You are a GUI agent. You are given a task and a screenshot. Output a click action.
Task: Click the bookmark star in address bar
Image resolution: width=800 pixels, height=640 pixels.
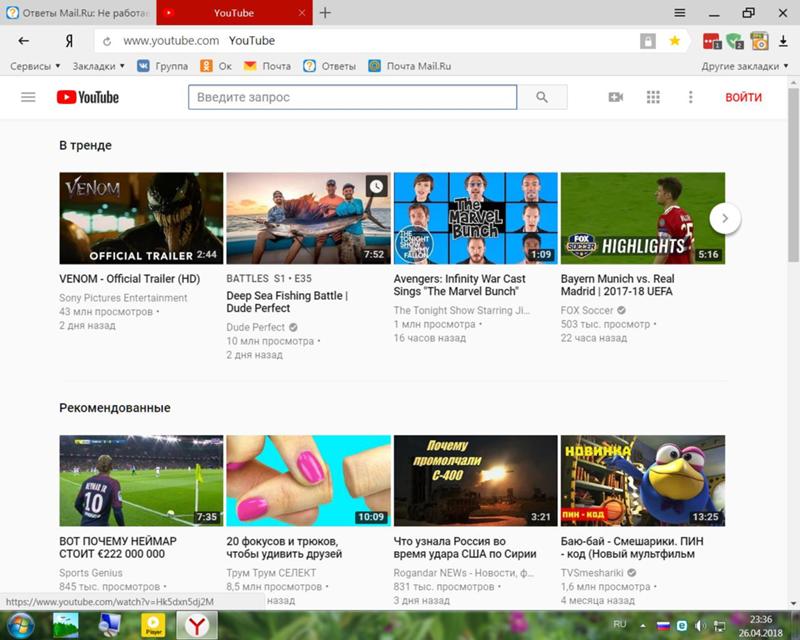coord(675,41)
